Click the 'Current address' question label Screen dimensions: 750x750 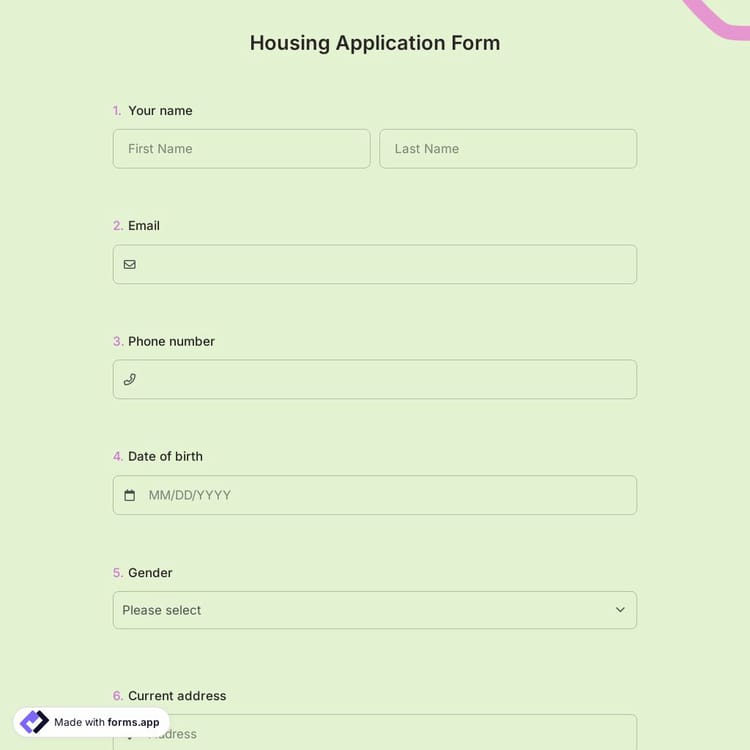pyautogui.click(x=177, y=696)
